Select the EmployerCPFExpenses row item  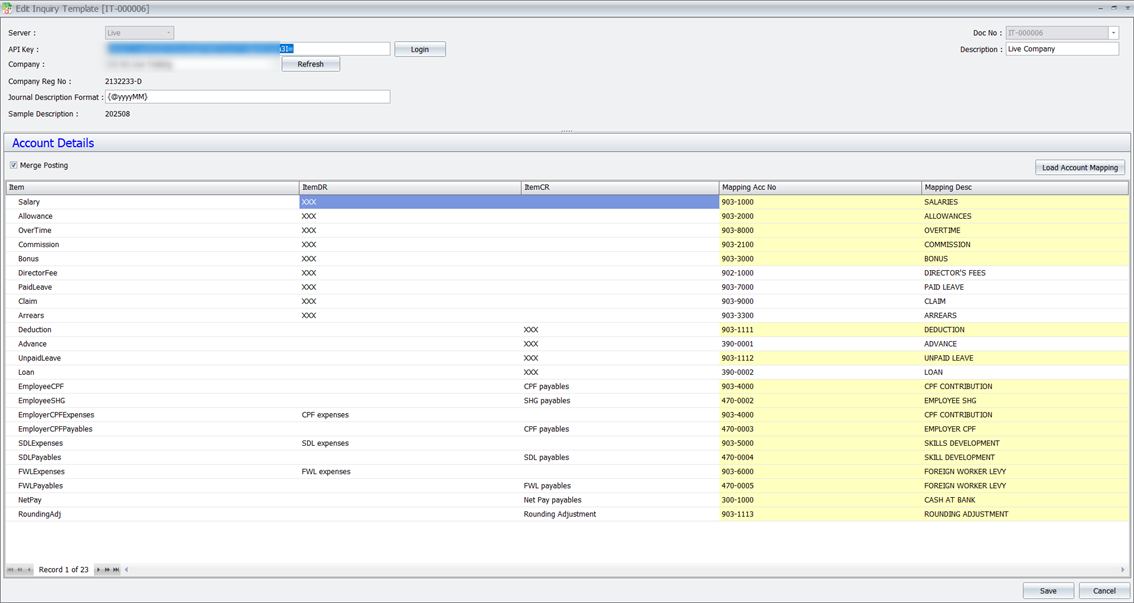(x=153, y=415)
